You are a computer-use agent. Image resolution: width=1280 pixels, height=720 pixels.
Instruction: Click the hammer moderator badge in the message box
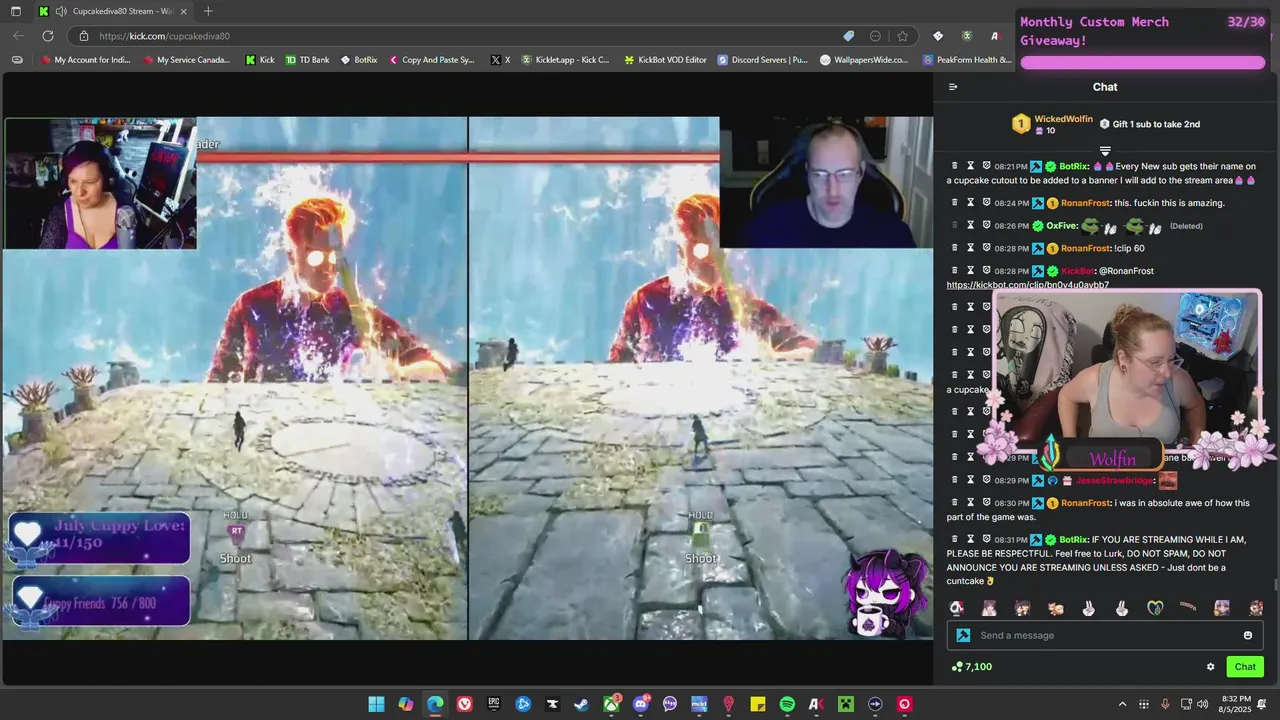963,635
